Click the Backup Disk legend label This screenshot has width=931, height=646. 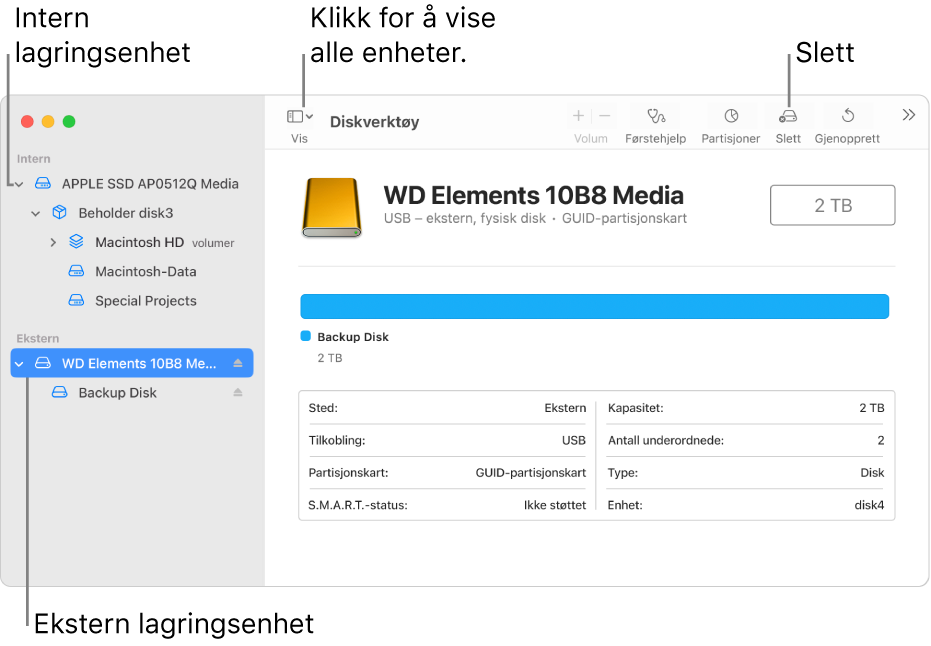(353, 337)
